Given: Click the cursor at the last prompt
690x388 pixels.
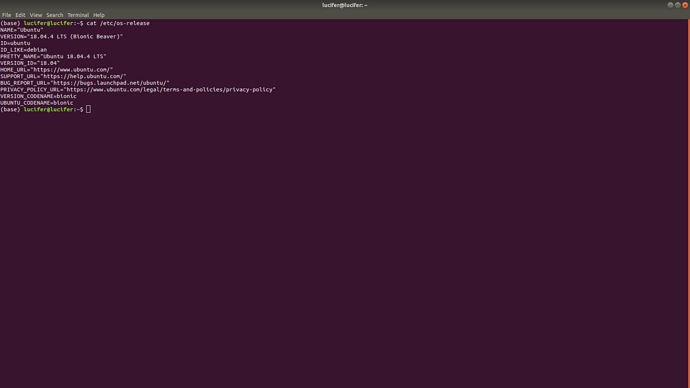Looking at the screenshot, I should point(88,109).
